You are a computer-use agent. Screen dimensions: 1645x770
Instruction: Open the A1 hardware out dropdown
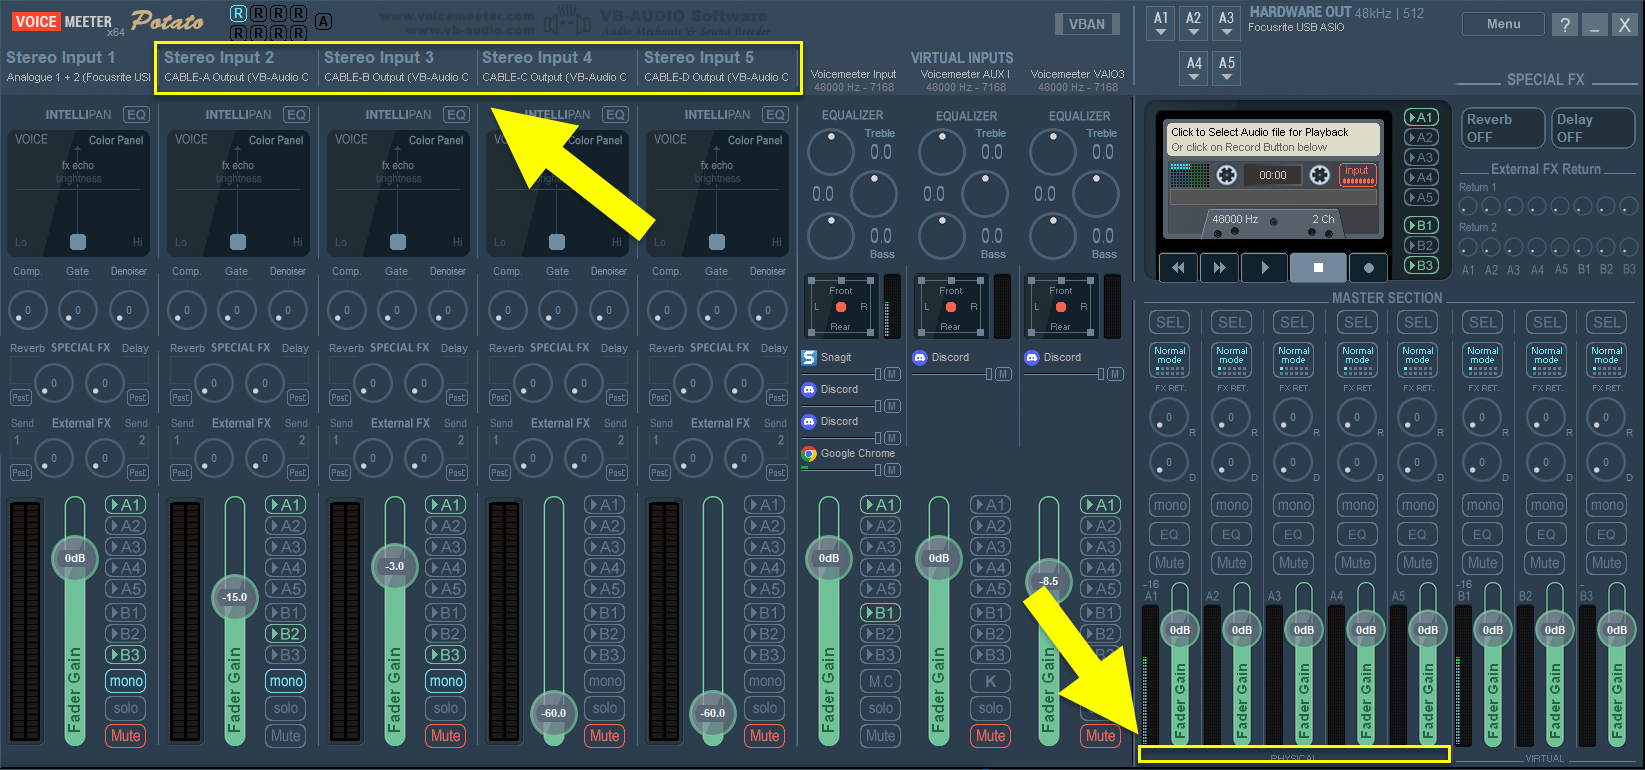[1161, 24]
